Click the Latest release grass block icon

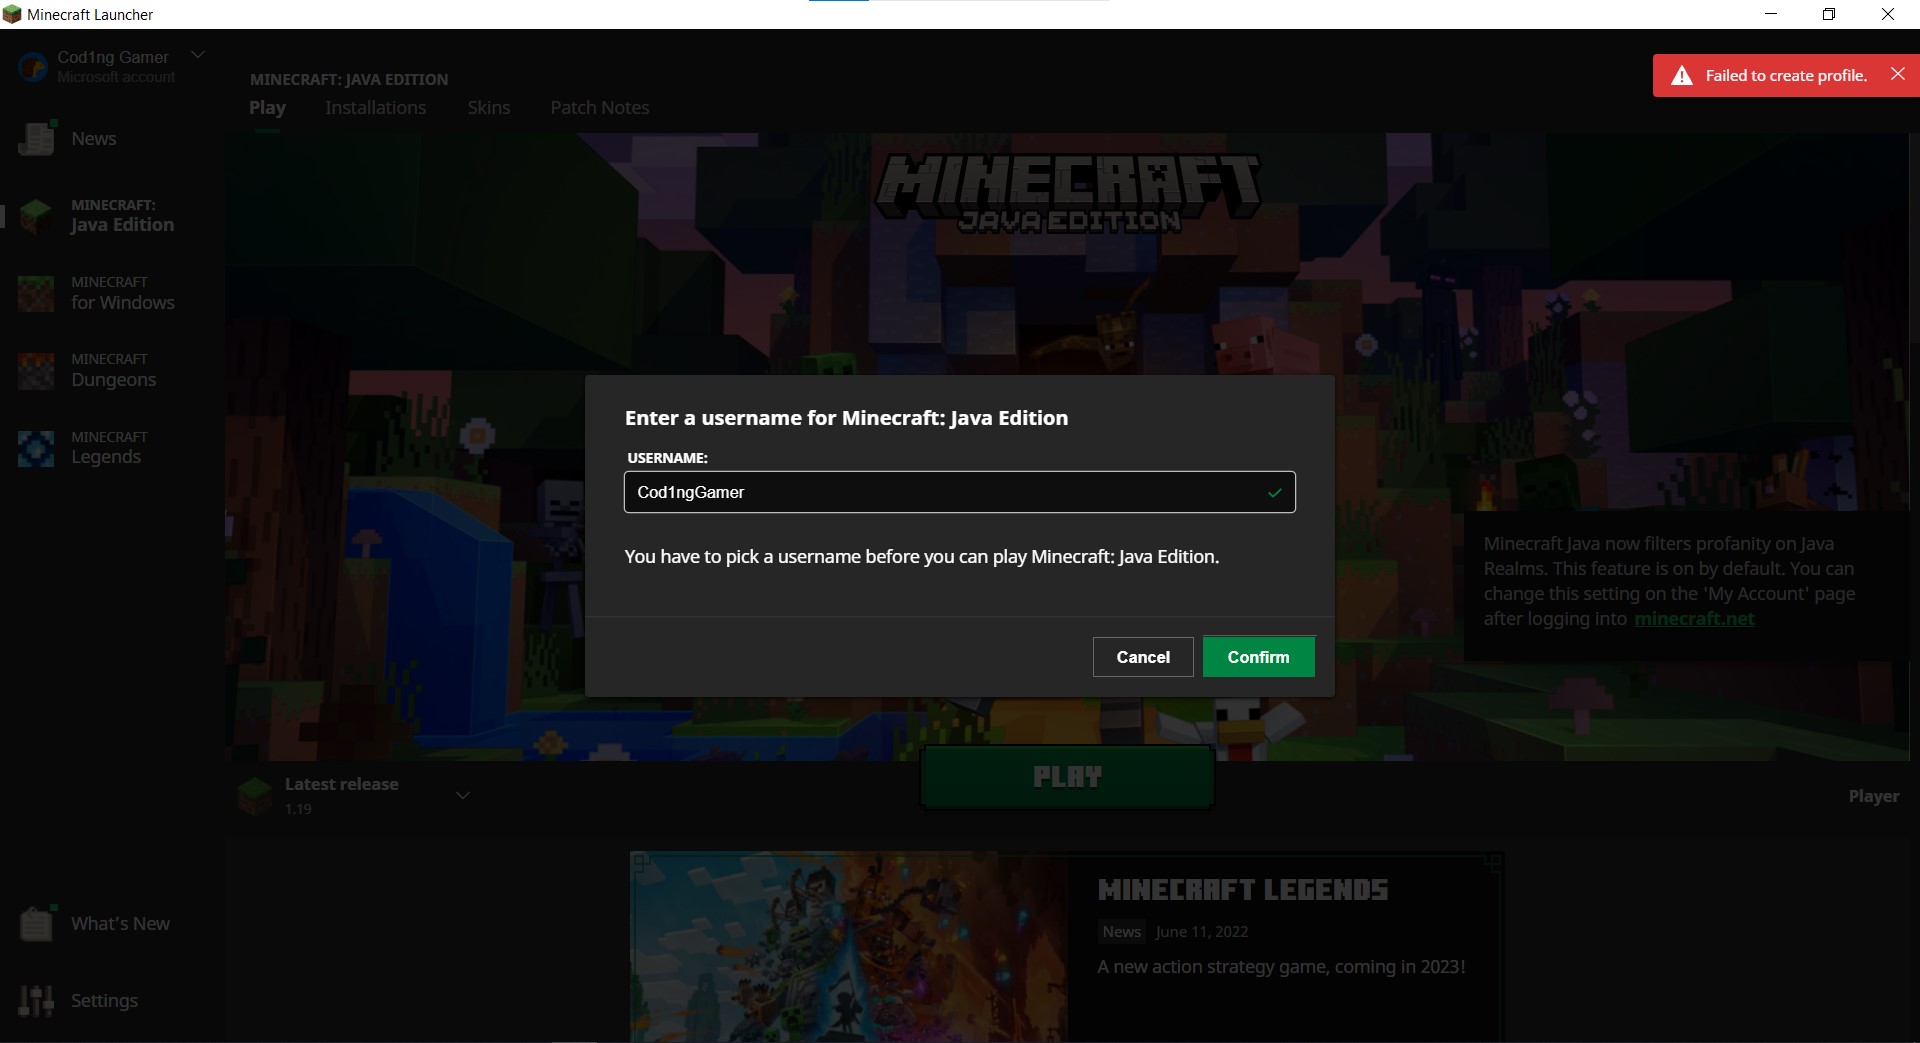point(255,796)
